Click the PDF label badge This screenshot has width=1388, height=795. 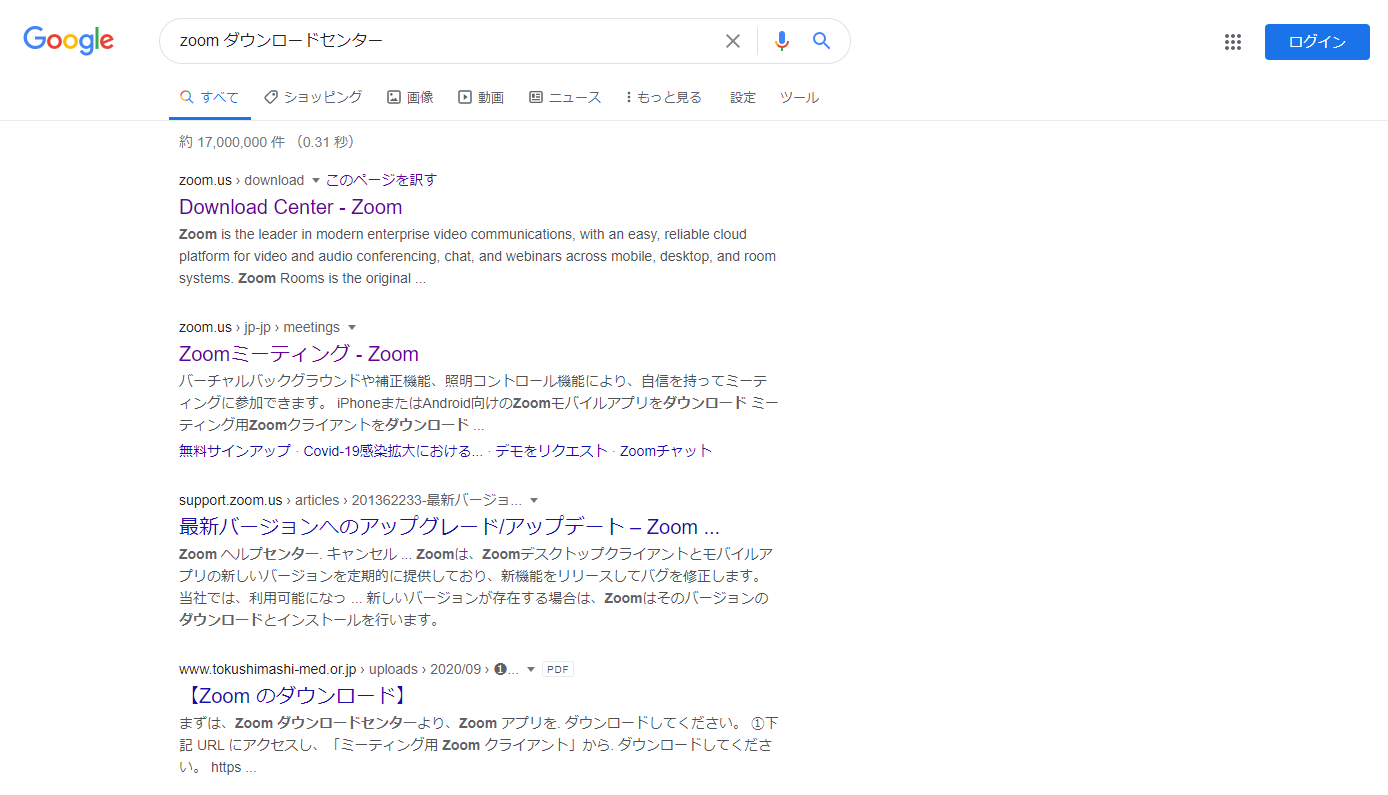tap(558, 670)
